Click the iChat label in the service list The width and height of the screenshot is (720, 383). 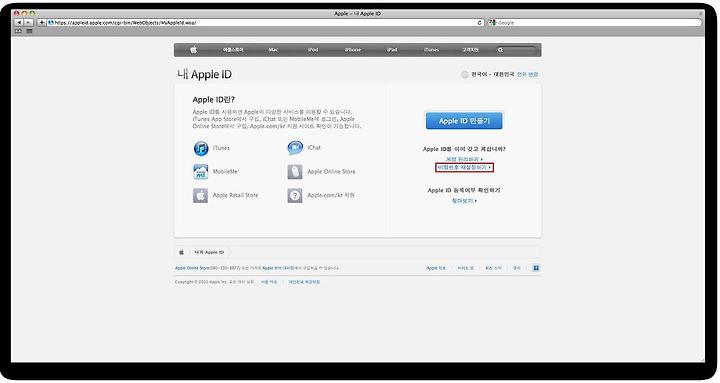pyautogui.click(x=314, y=148)
